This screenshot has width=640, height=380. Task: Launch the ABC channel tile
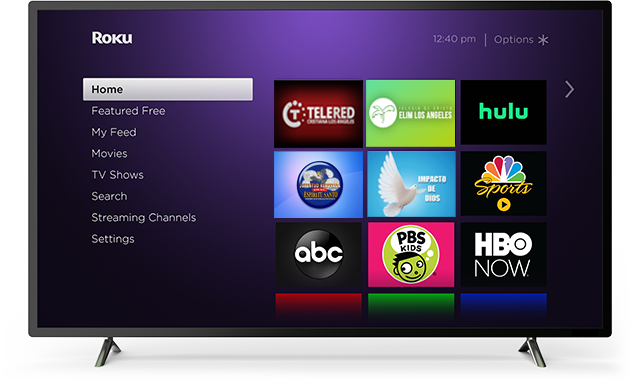click(x=318, y=254)
